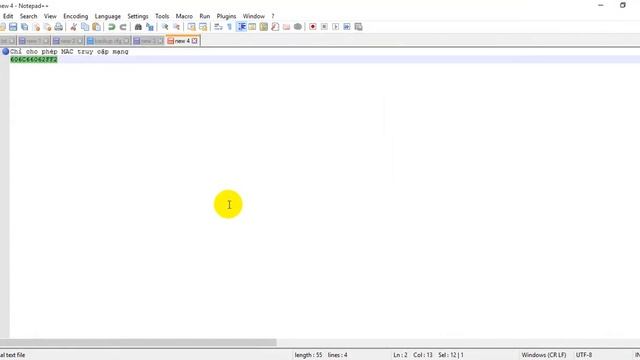The image size is (640, 360).
Task: Click Windows (CR LF) line-ending status field
Action: point(544,355)
